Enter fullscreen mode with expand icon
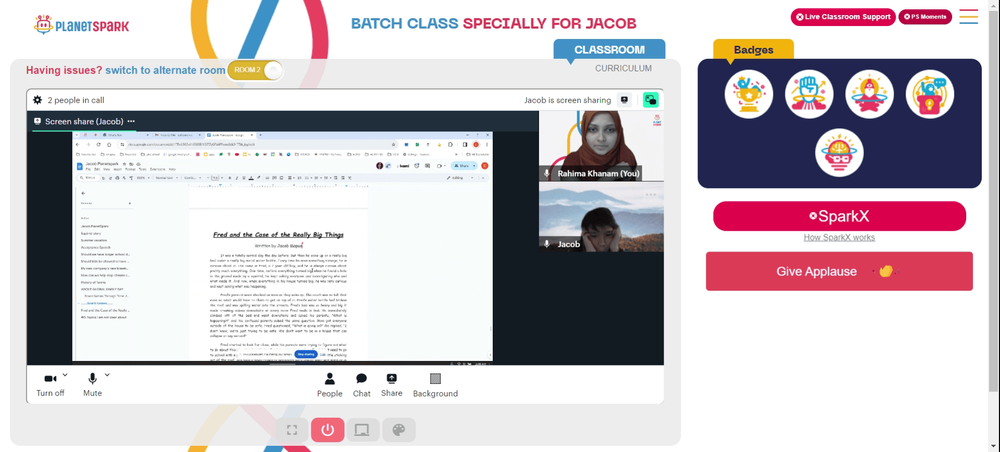The width and height of the screenshot is (1000, 452). tap(292, 430)
